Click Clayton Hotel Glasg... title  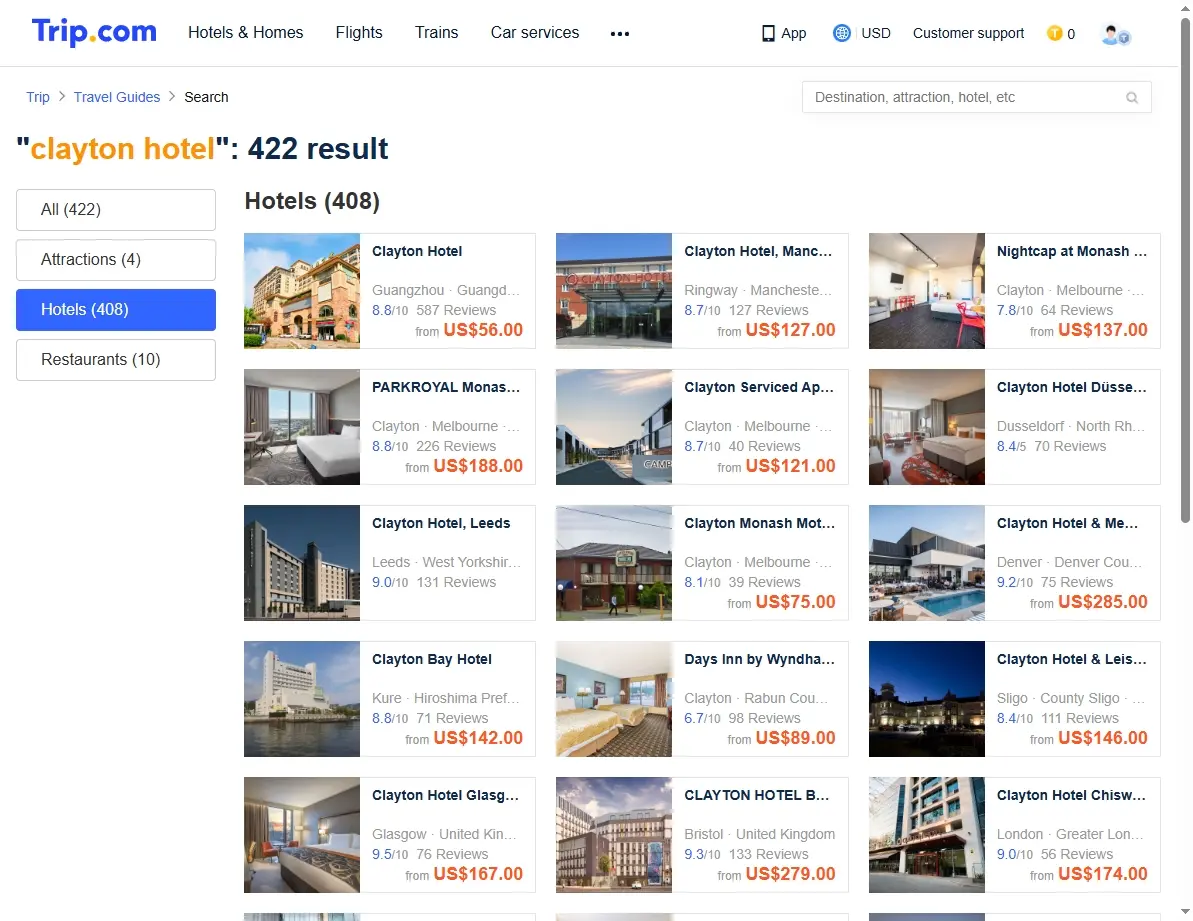(x=445, y=796)
